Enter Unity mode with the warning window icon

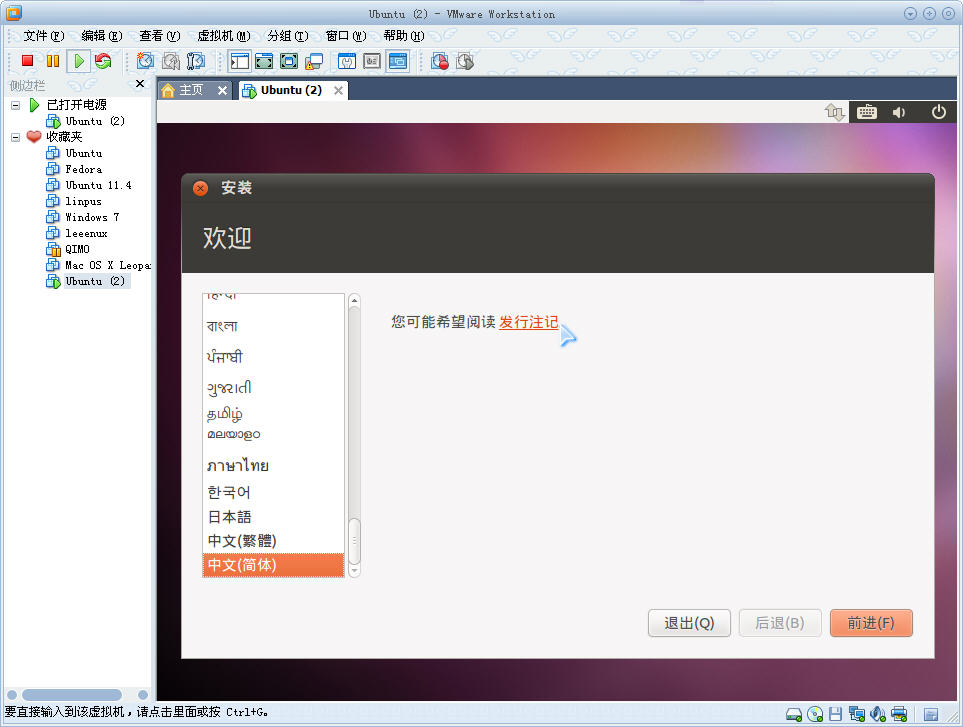(x=314, y=61)
